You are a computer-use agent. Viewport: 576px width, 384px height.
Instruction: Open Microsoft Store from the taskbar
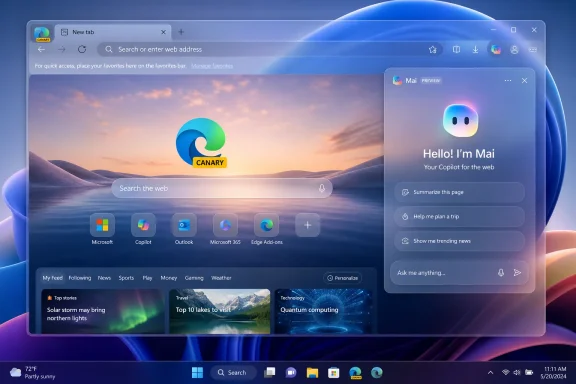coord(334,373)
